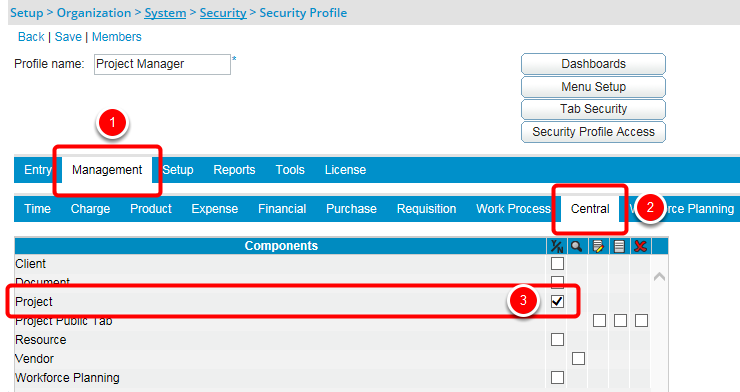Select the Client component row label

(x=30, y=264)
